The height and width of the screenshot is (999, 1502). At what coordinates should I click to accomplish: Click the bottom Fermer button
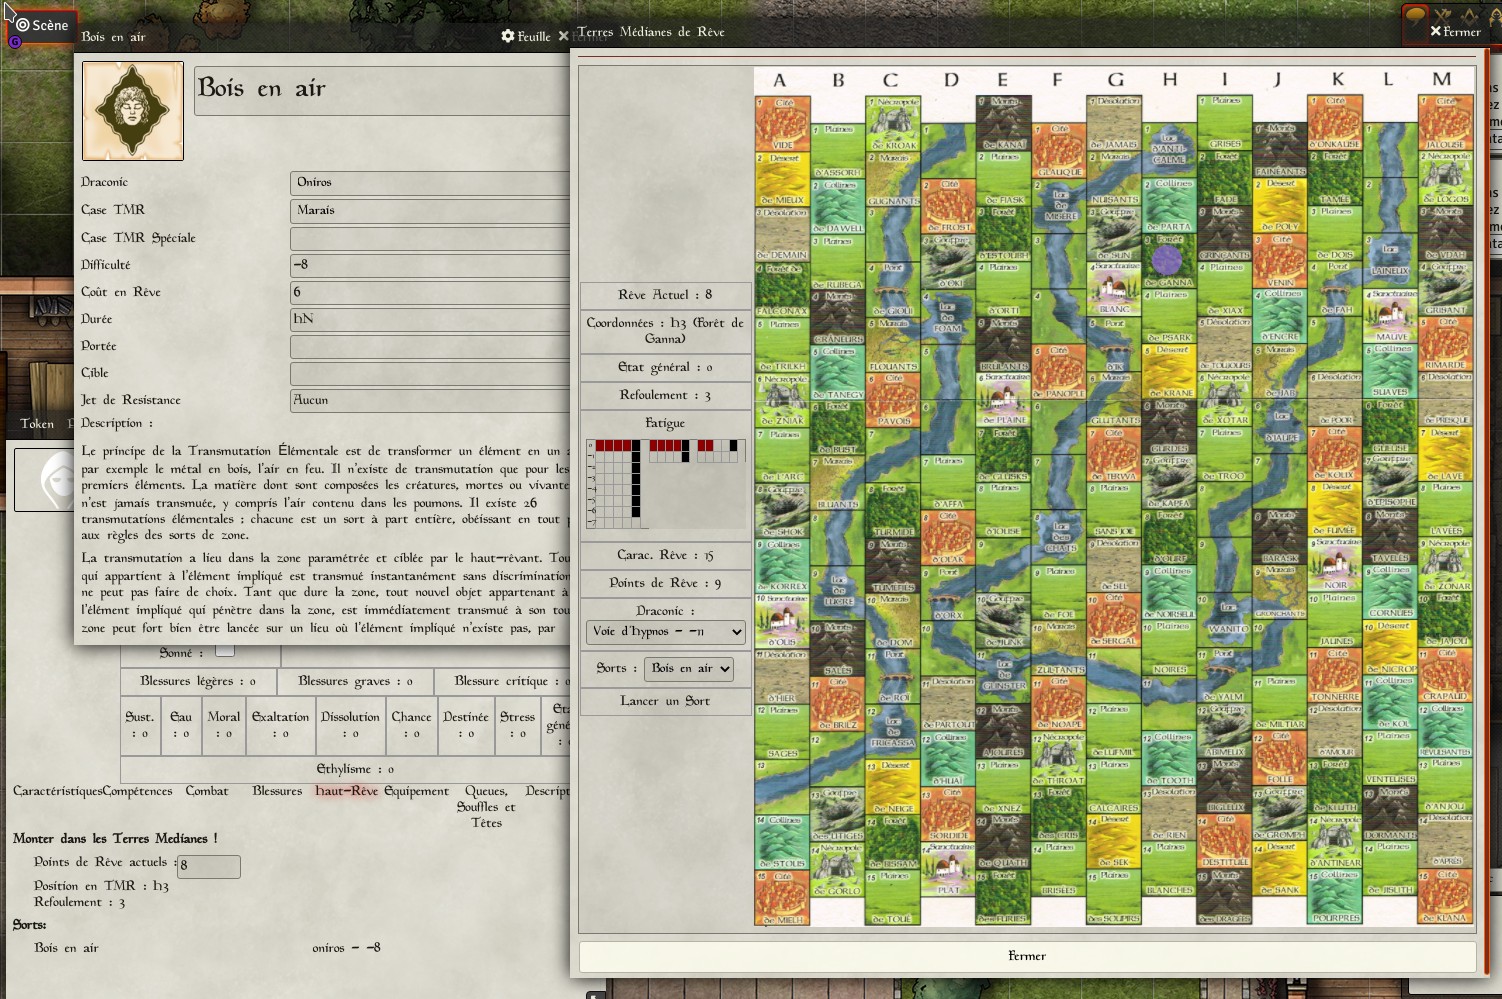(1027, 956)
